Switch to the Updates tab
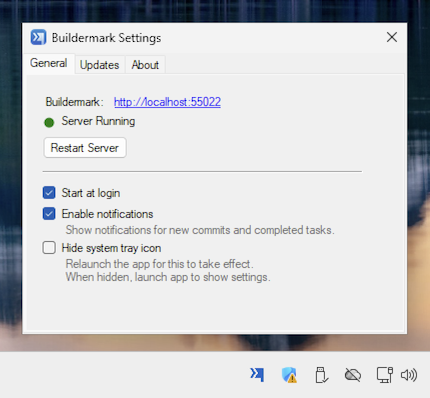The image size is (430, 398). point(100,65)
